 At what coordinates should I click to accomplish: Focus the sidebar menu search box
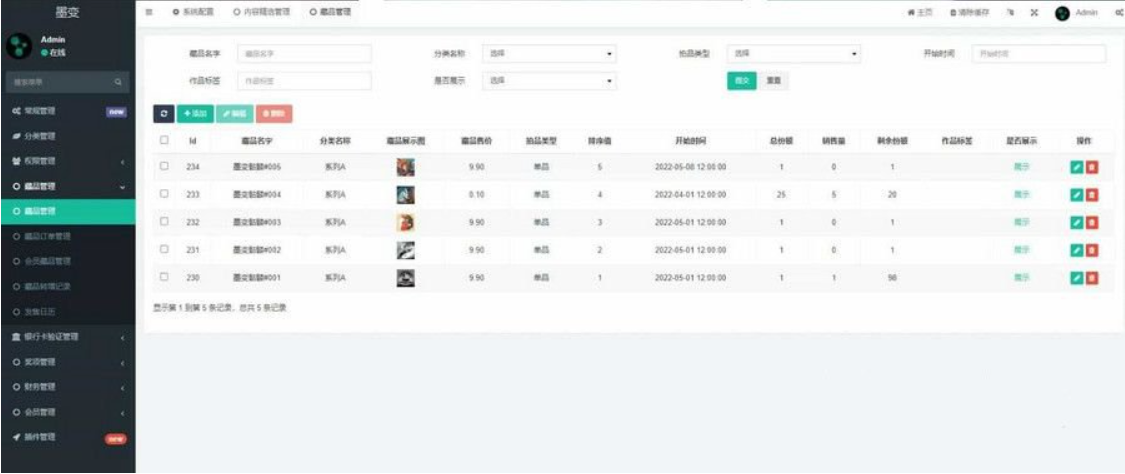point(67,82)
